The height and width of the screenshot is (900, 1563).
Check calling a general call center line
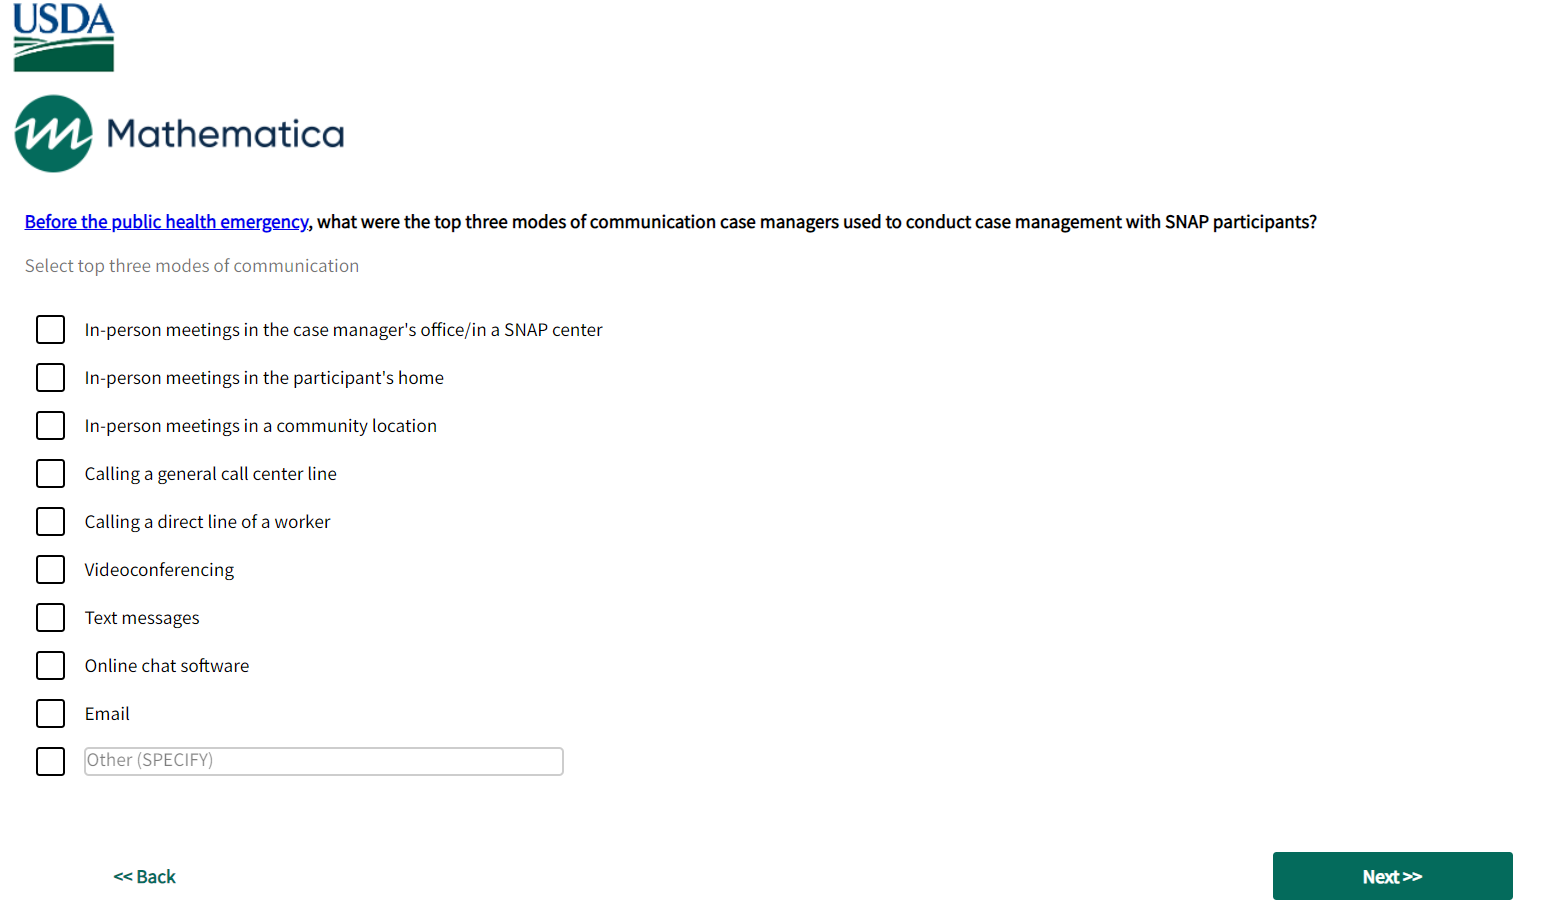(50, 474)
